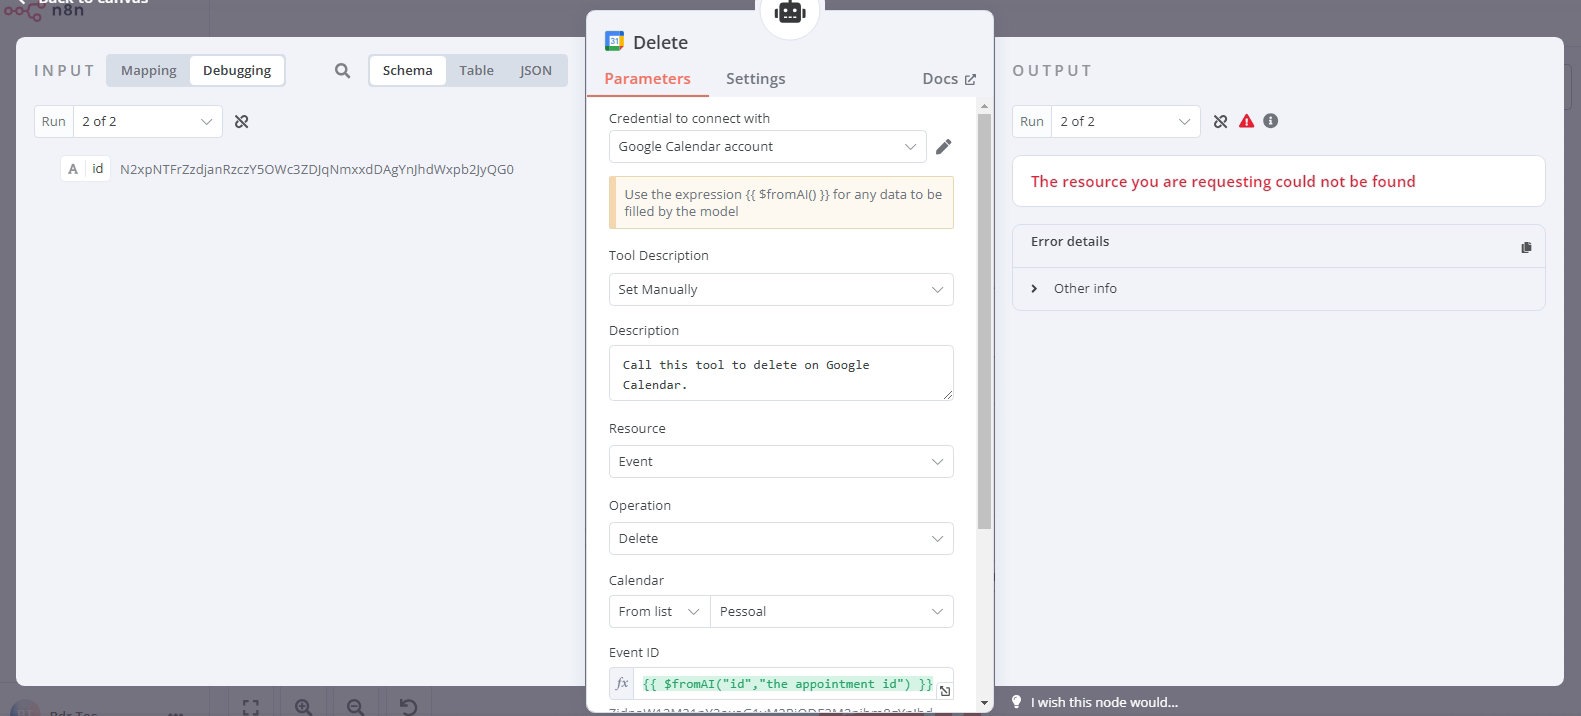Click the fx expression icon for Event ID

(622, 684)
